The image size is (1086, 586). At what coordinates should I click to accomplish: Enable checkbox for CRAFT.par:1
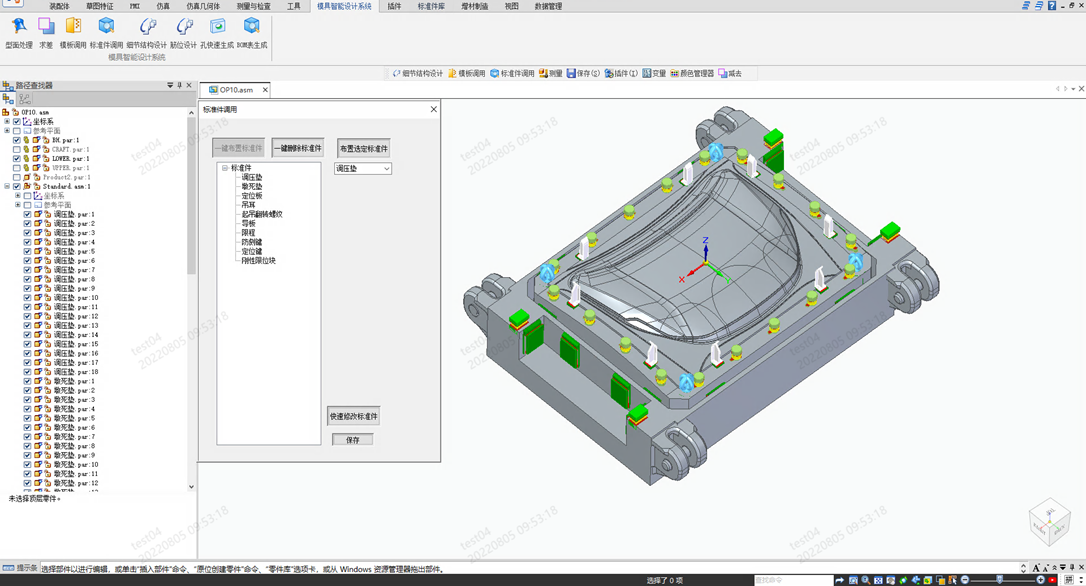tap(17, 149)
